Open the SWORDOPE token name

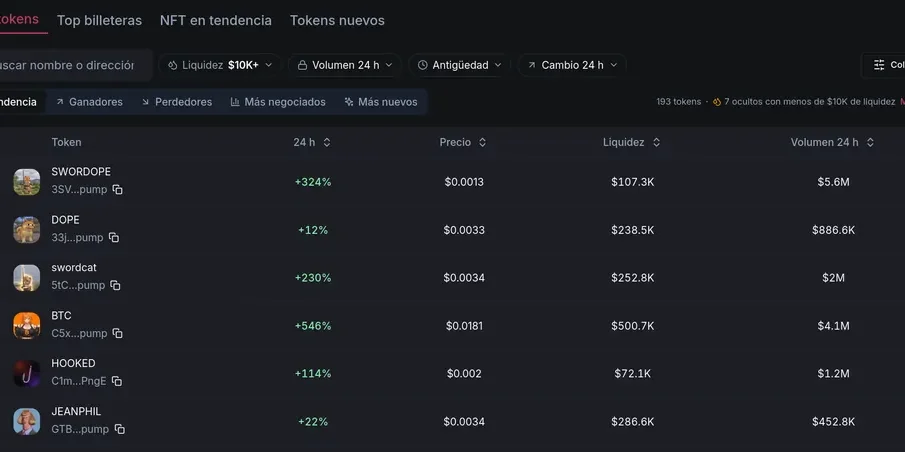pos(81,171)
